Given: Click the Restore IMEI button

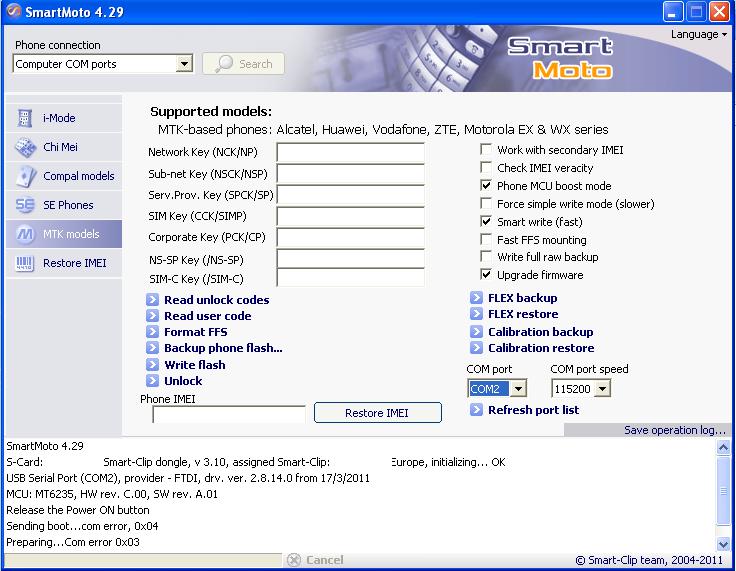Looking at the screenshot, I should coord(377,413).
